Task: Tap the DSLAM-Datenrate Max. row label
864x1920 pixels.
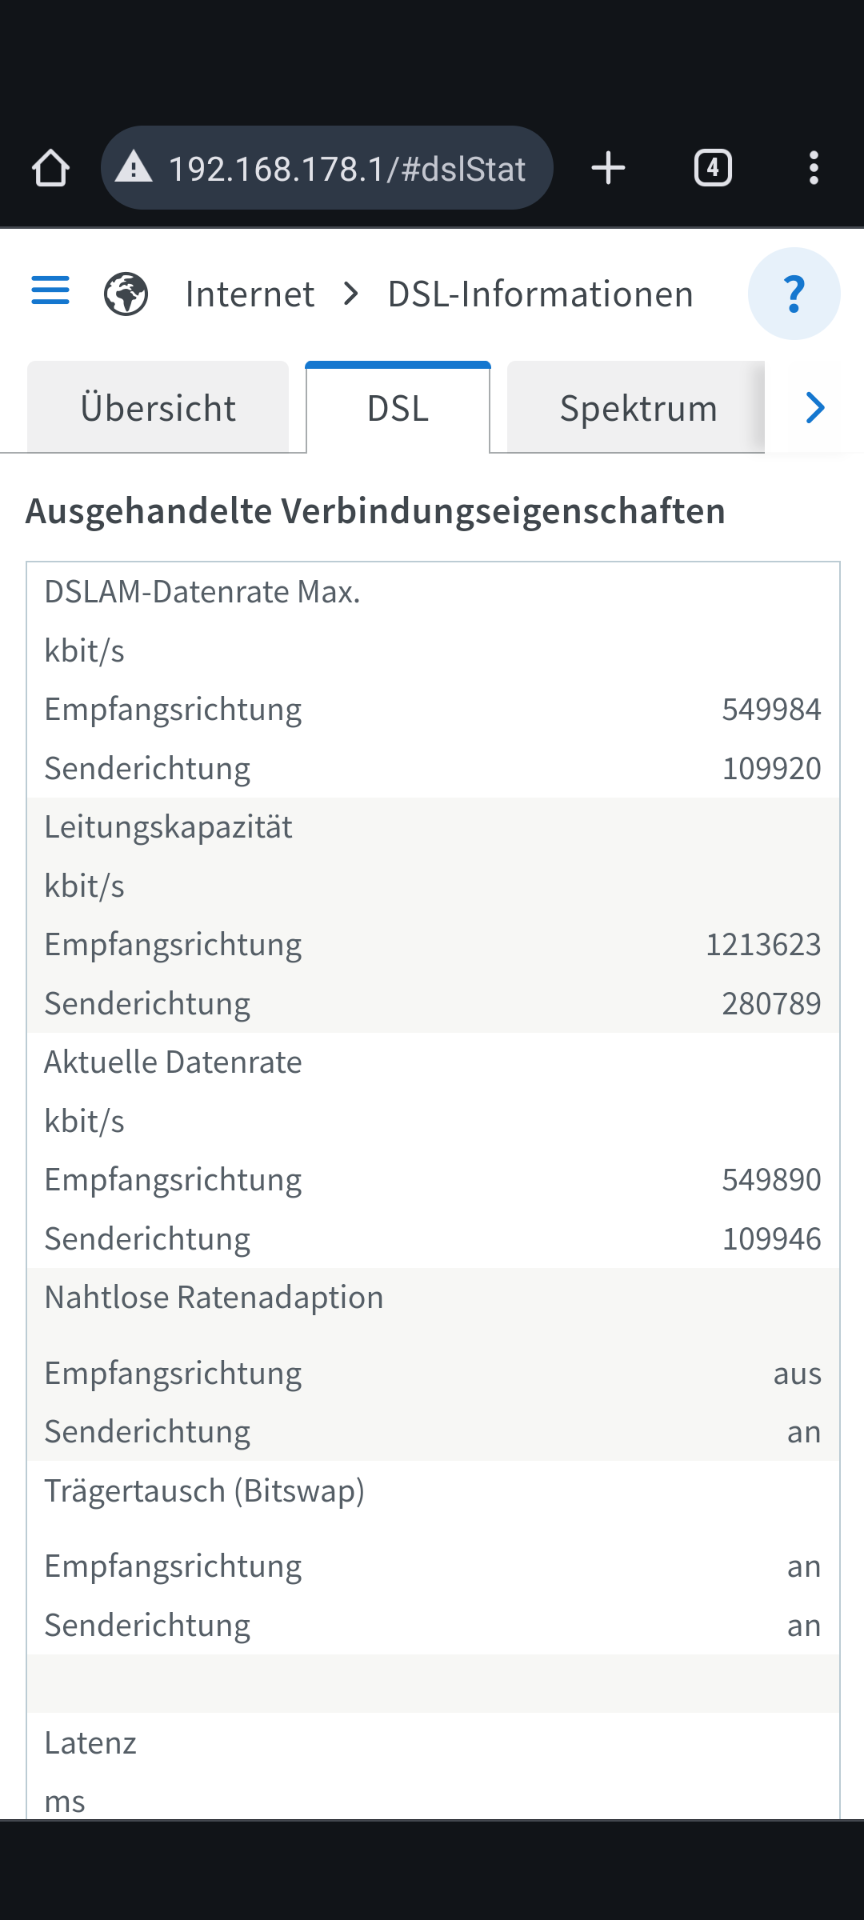Action: coord(202,592)
